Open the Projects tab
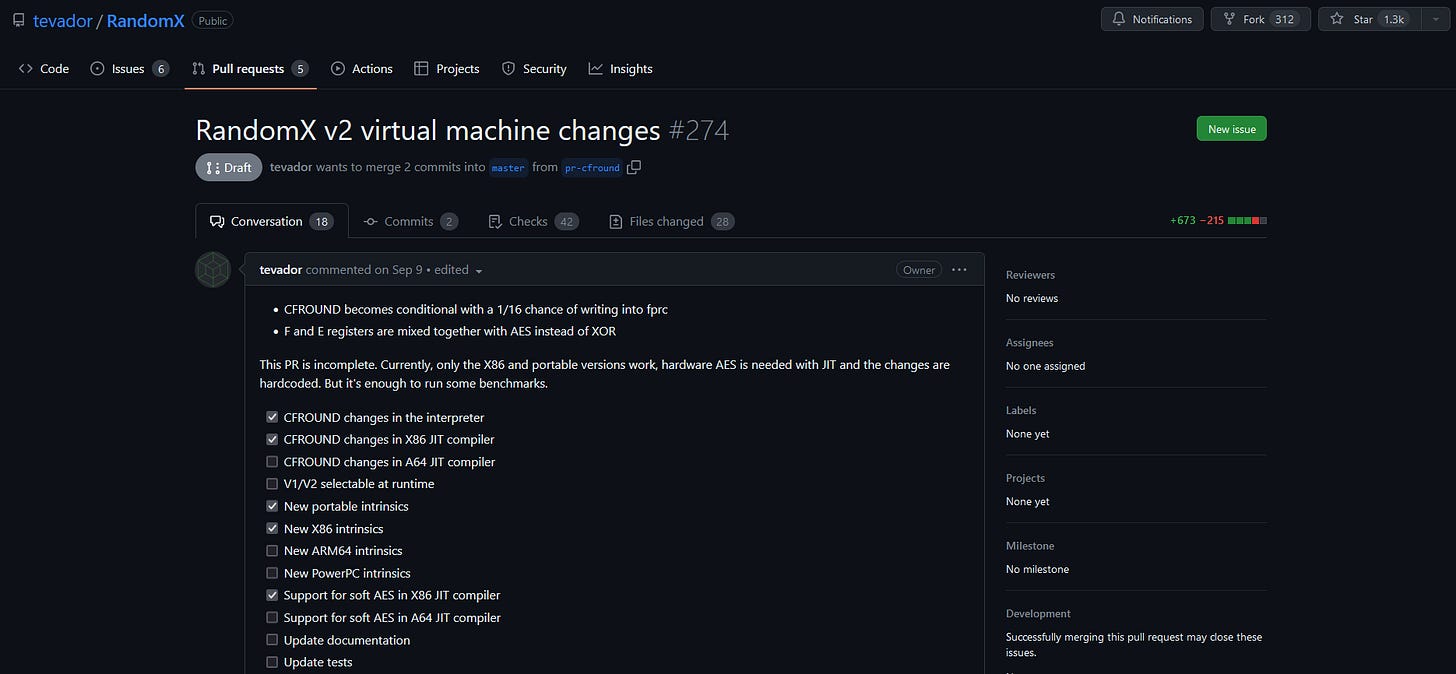This screenshot has width=1456, height=674. coord(446,69)
